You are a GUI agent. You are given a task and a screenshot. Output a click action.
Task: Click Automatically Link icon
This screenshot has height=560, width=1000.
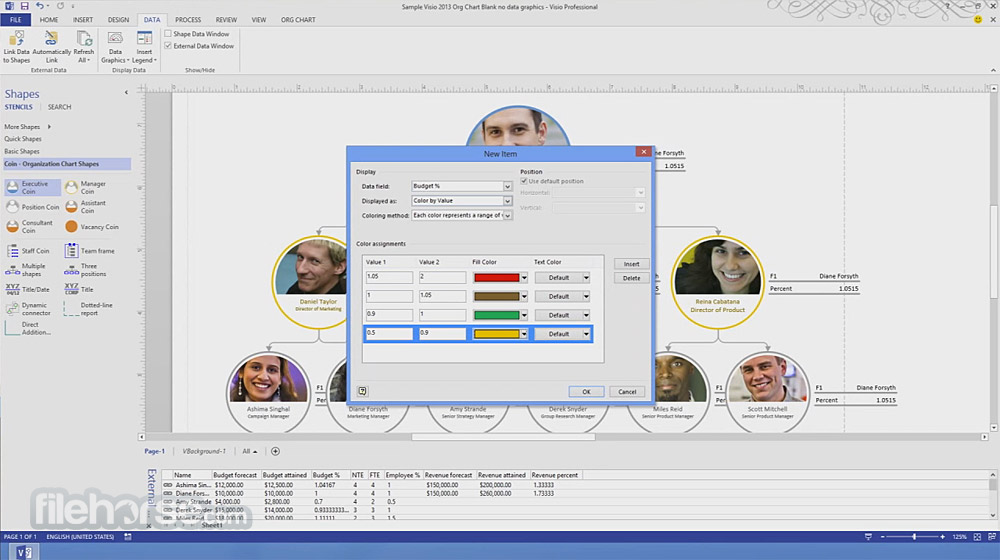click(x=51, y=39)
